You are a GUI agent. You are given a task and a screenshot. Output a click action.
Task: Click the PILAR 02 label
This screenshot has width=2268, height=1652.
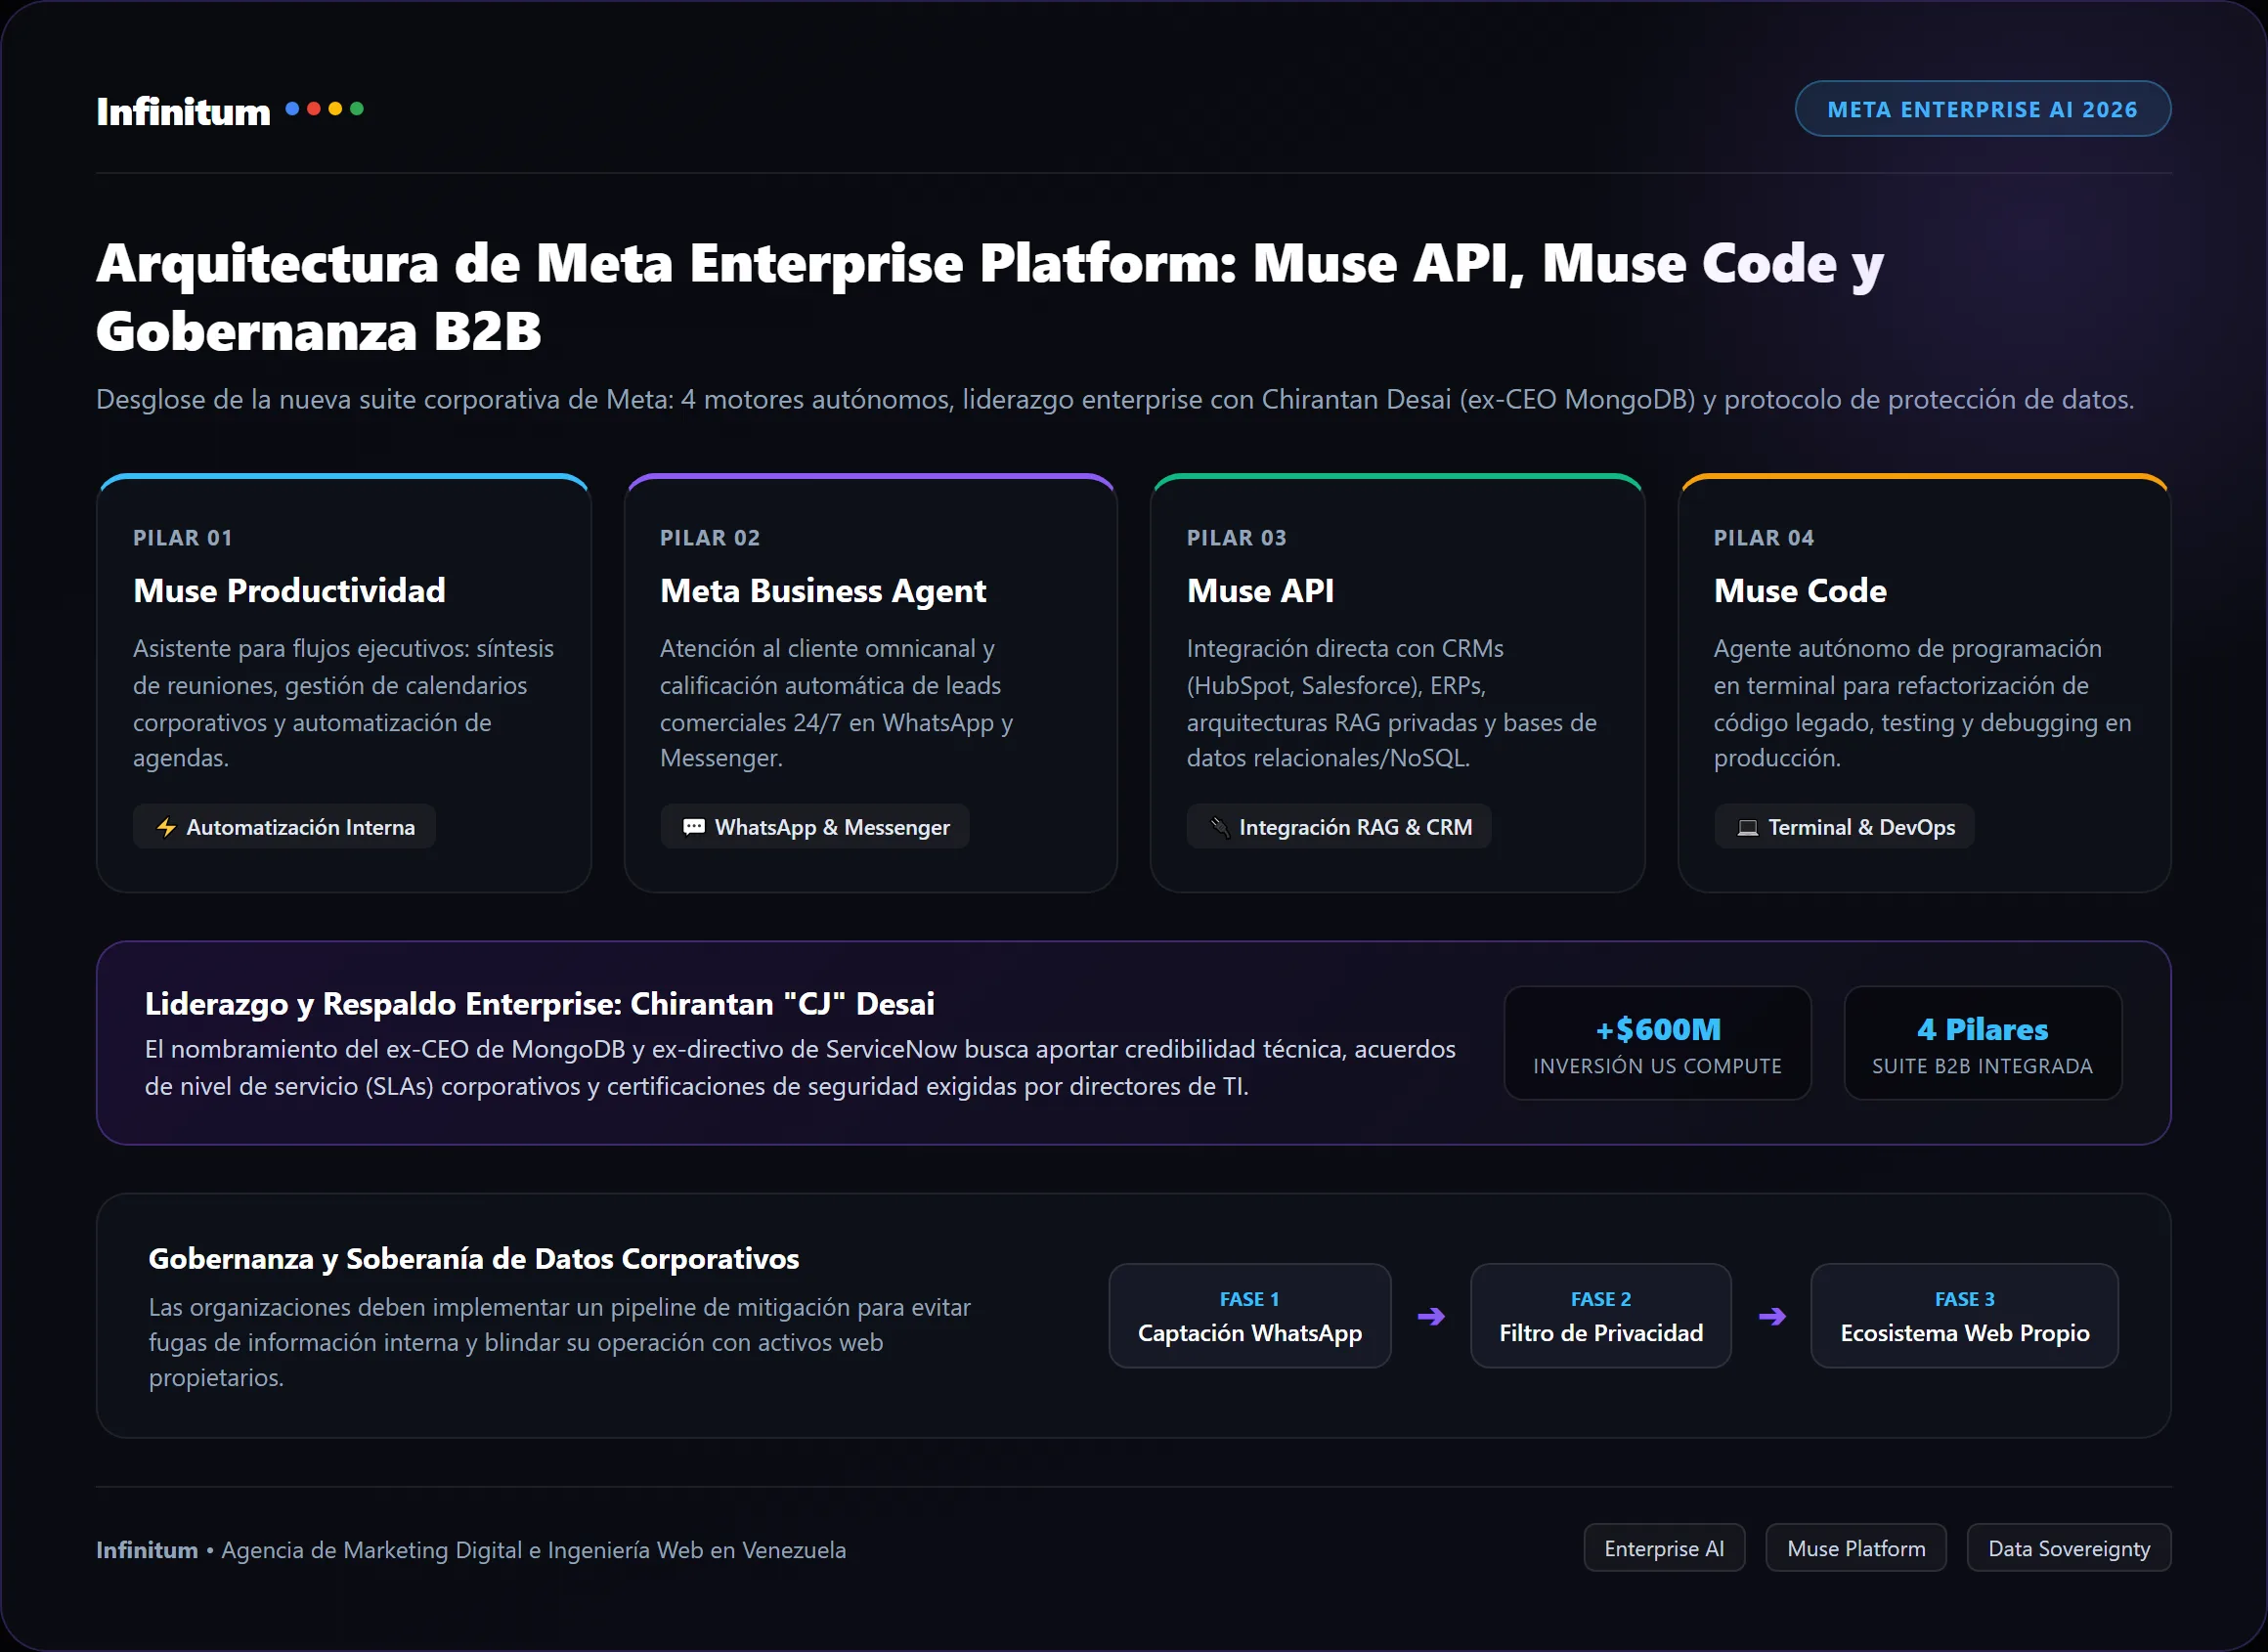pos(710,538)
